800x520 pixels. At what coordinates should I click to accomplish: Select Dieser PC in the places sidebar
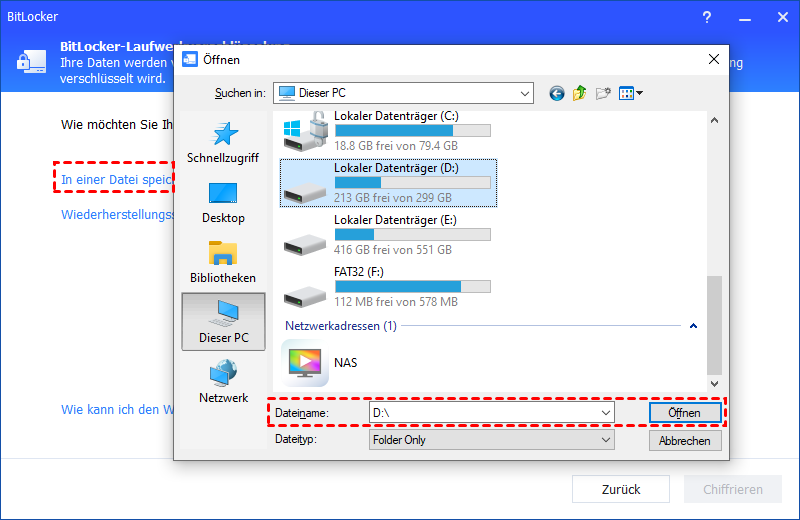[x=223, y=321]
